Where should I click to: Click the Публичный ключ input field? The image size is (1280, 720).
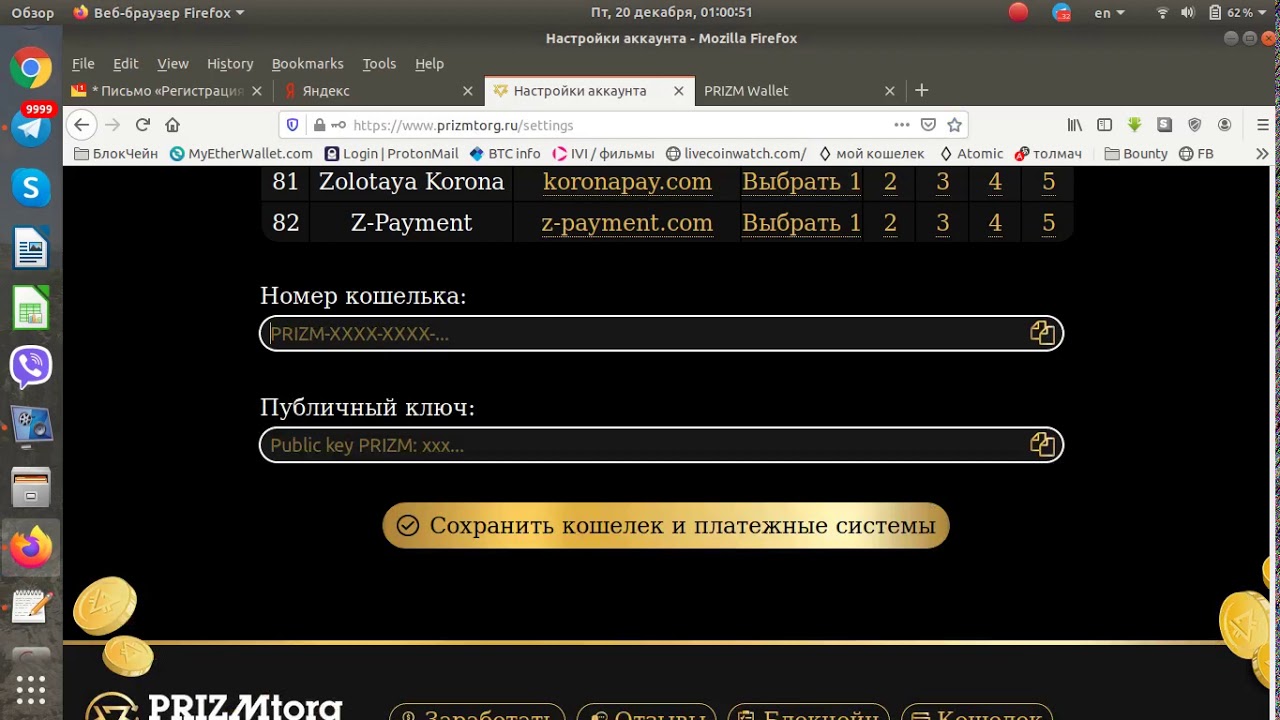point(662,445)
